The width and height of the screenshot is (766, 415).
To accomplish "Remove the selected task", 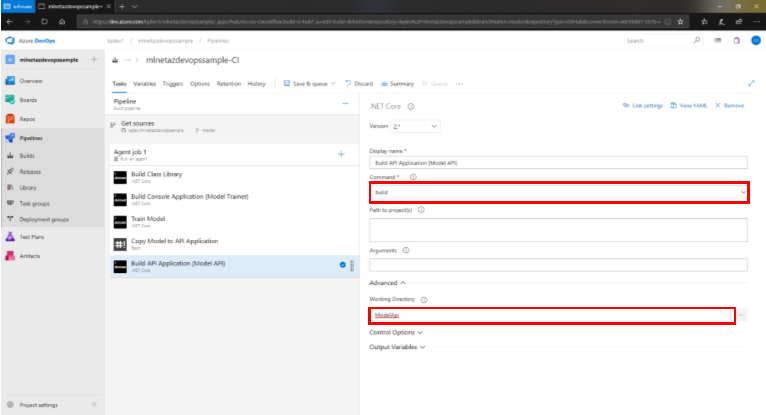I will 728,105.
